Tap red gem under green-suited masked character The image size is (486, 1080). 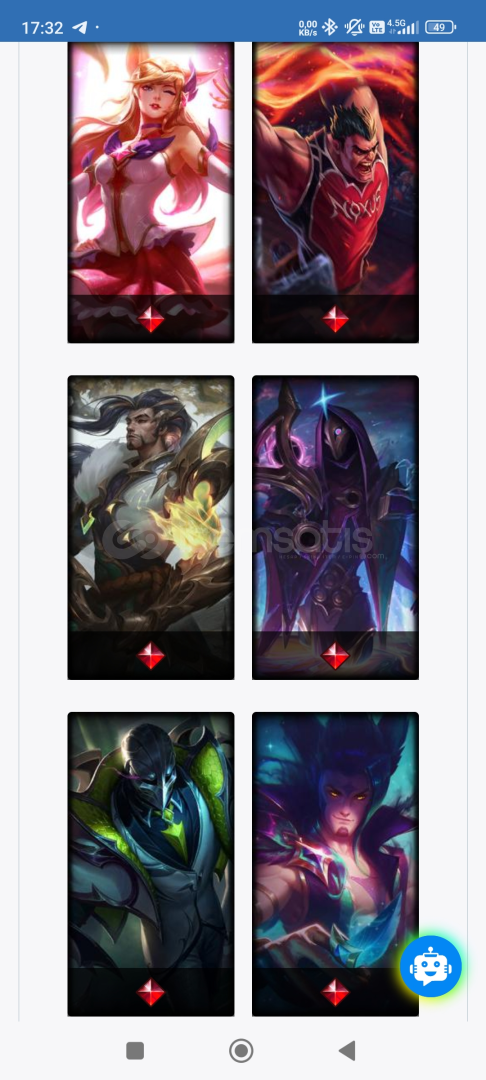point(151,993)
